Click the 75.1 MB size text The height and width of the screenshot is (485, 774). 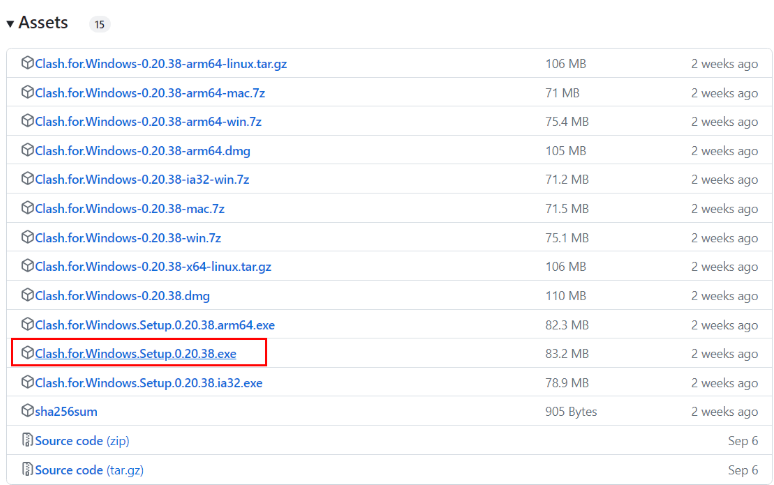567,237
